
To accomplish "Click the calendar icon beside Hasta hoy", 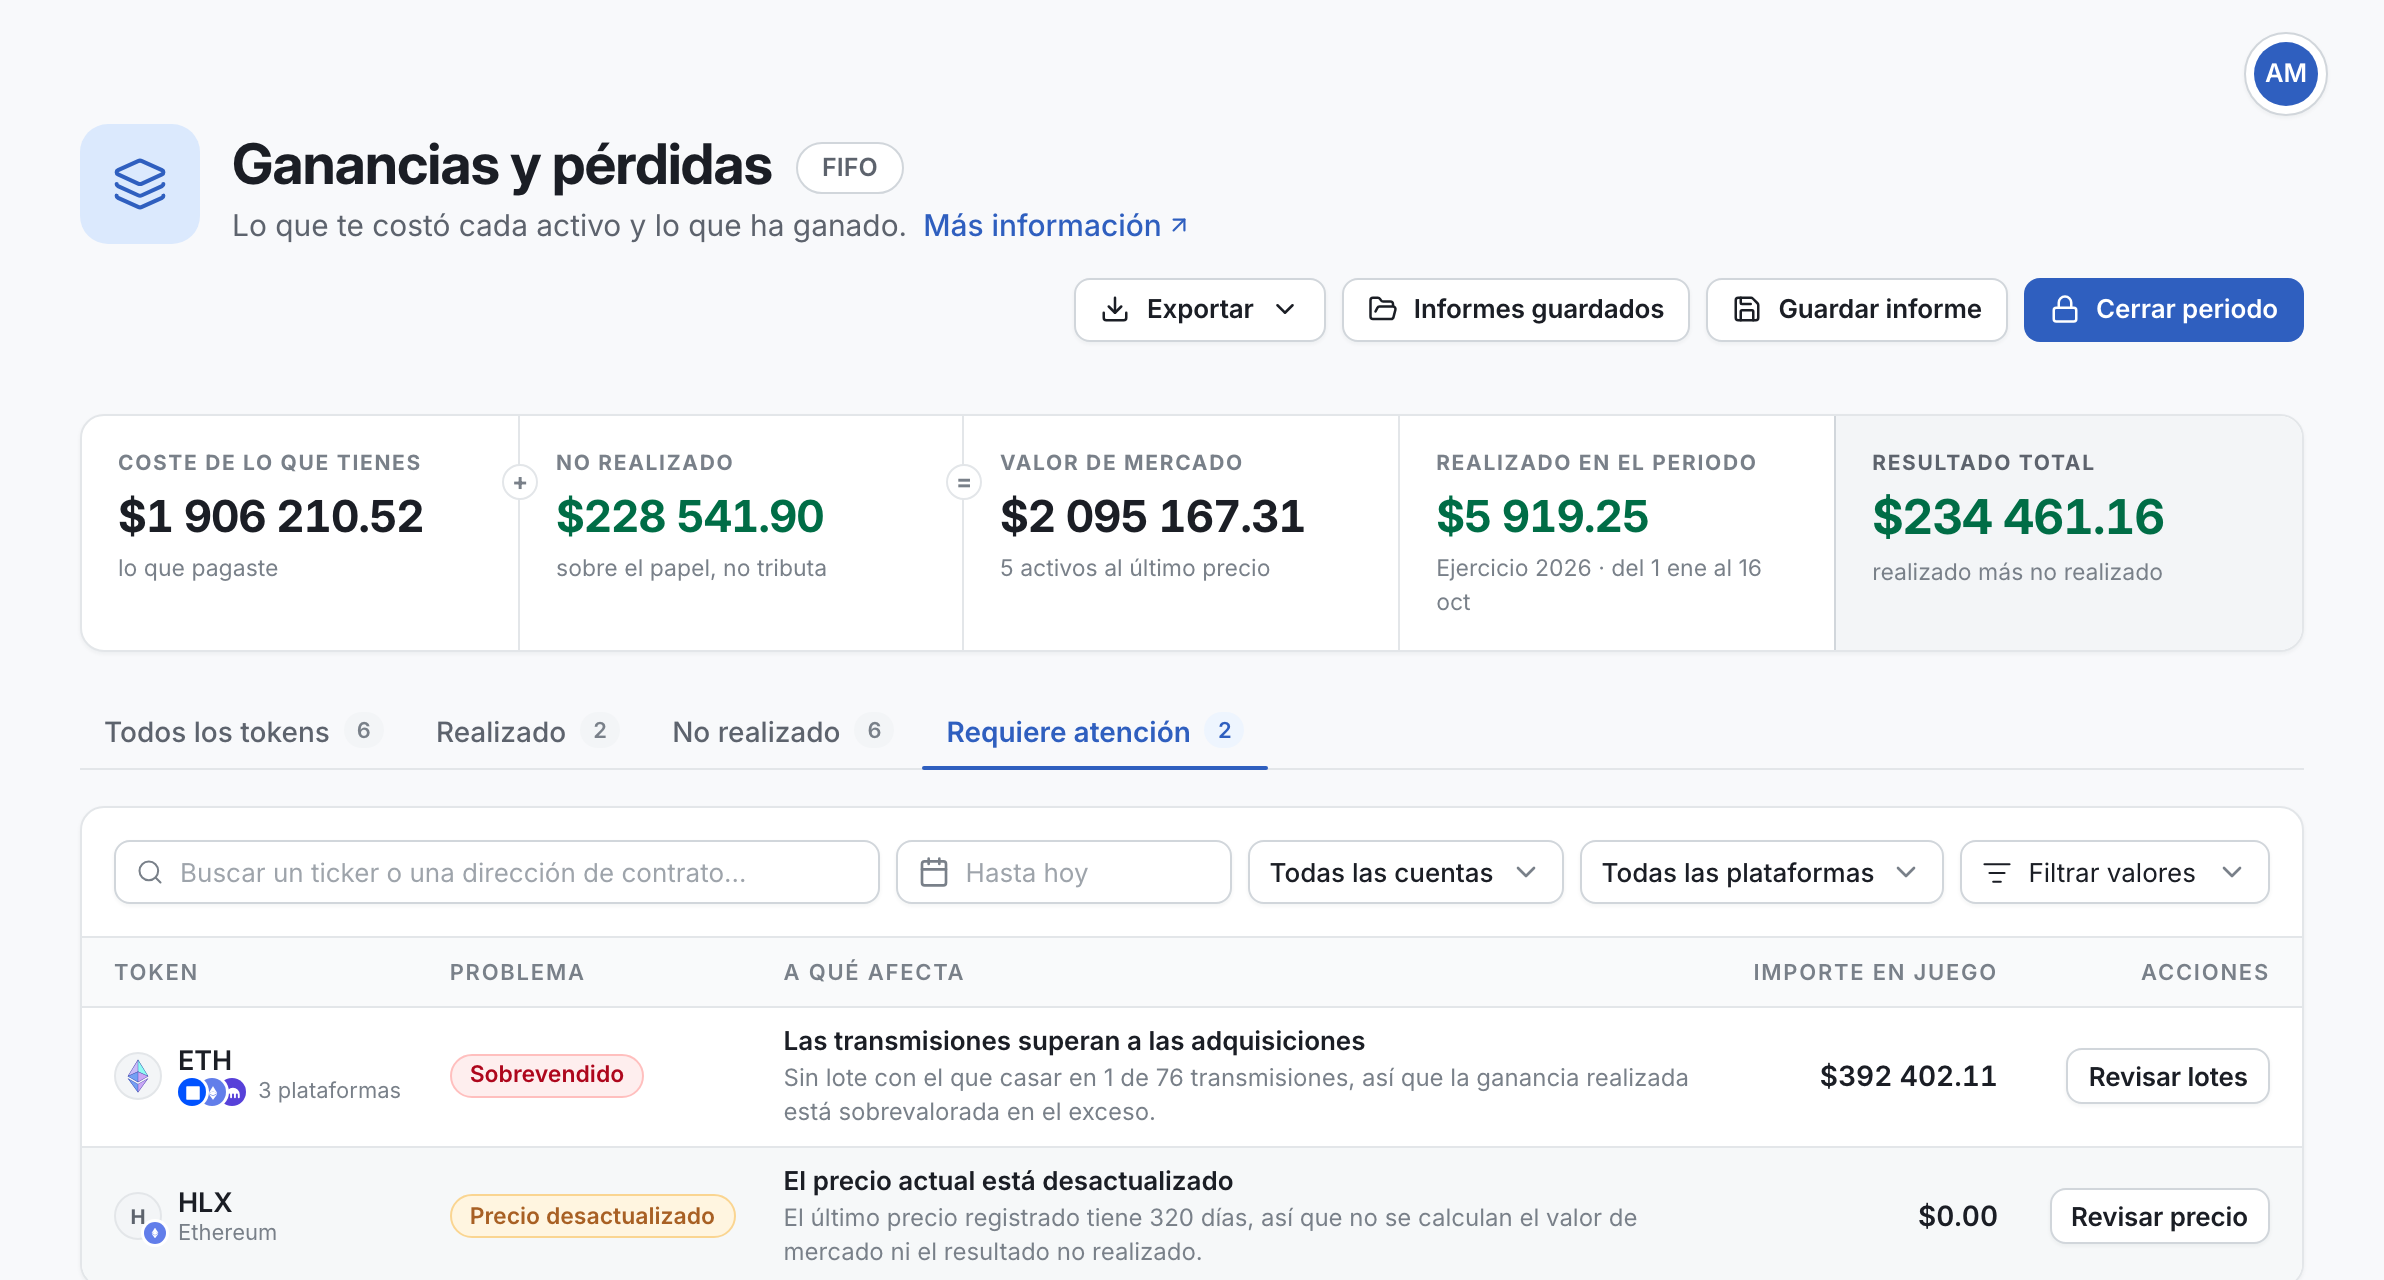I will click(x=934, y=872).
